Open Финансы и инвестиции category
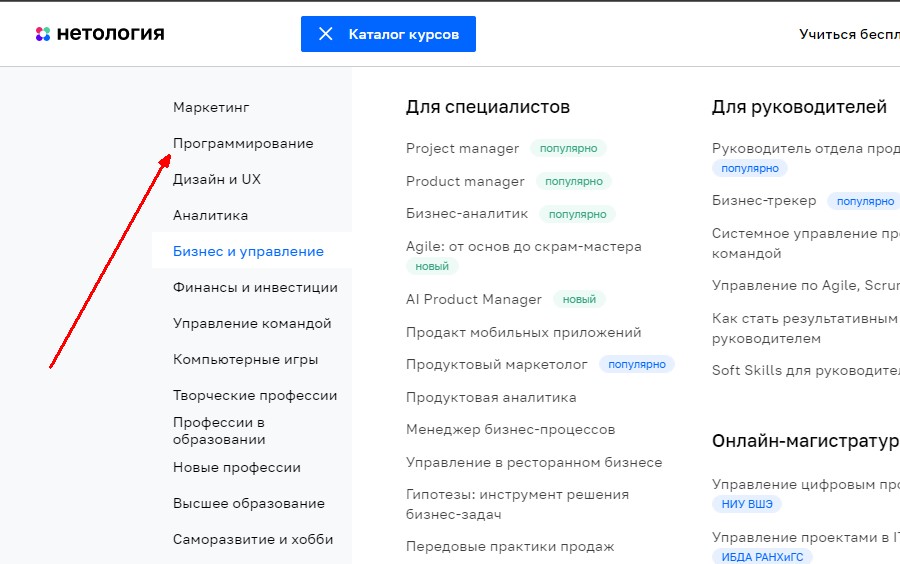Viewport: 900px width, 564px height. point(255,287)
